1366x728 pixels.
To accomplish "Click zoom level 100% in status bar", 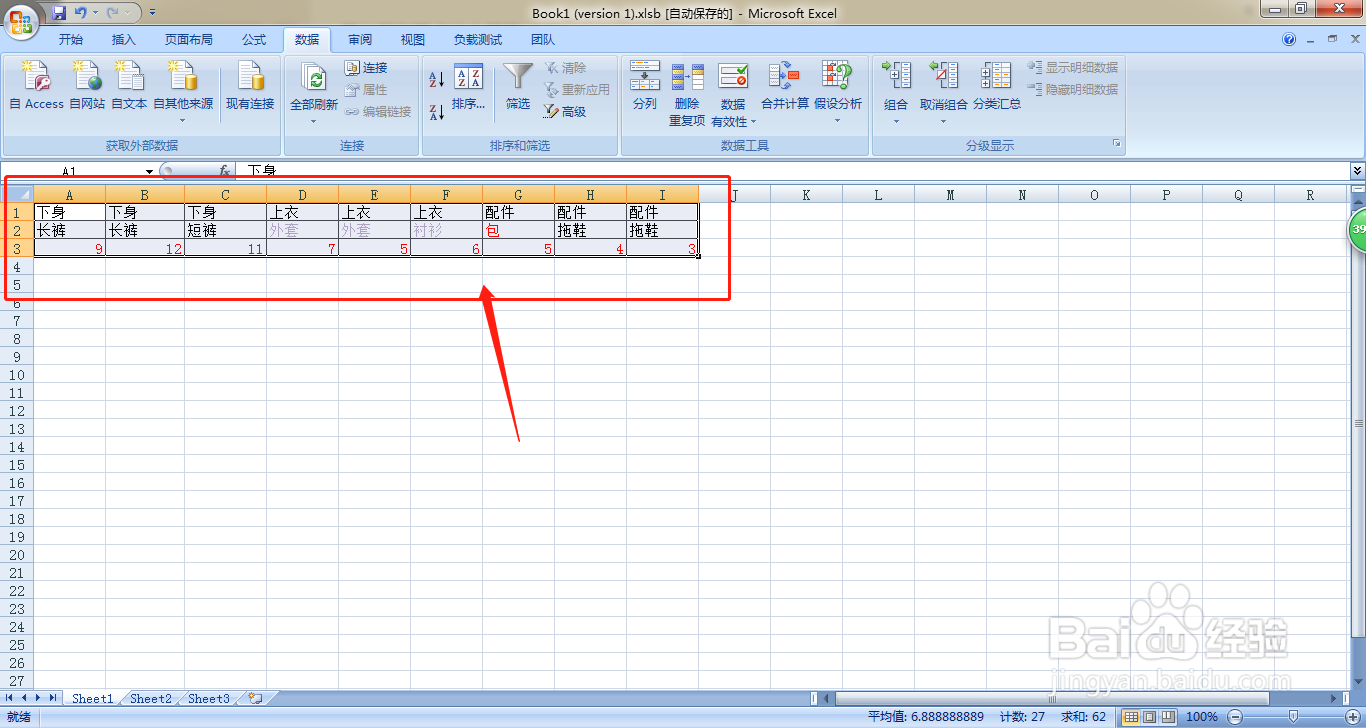I will (x=1202, y=717).
